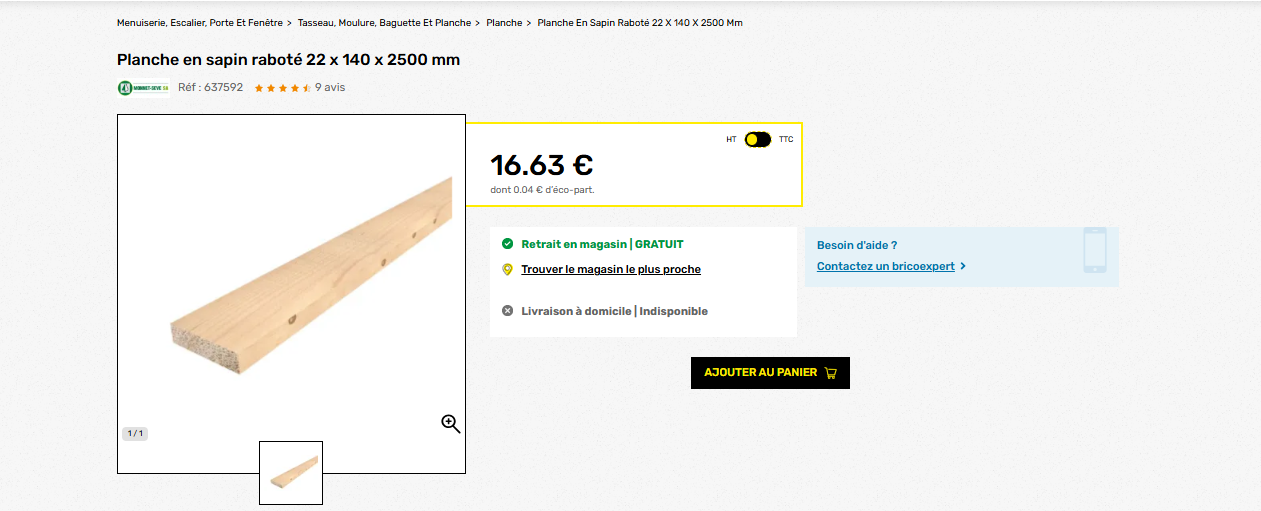Select the TTC label of price switch

(786, 140)
